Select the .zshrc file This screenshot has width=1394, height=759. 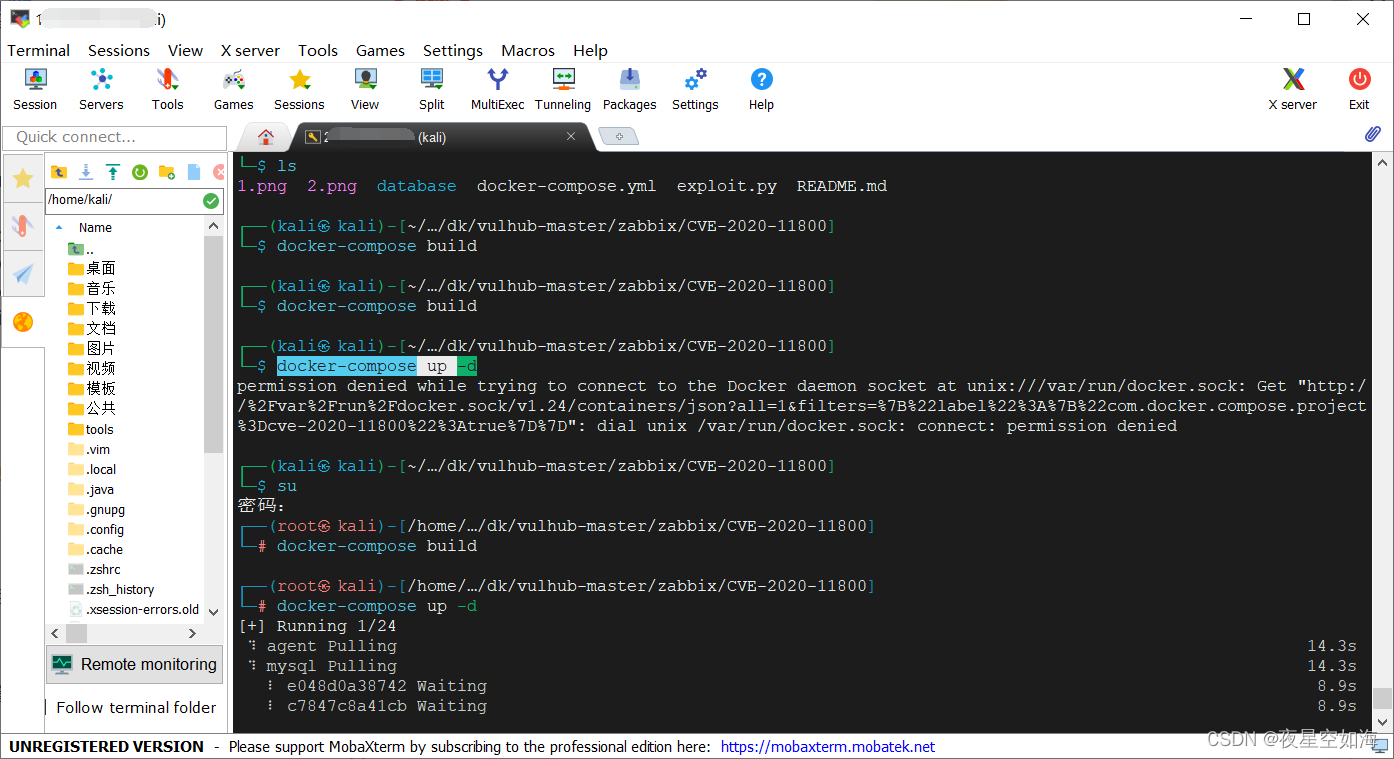(94, 569)
